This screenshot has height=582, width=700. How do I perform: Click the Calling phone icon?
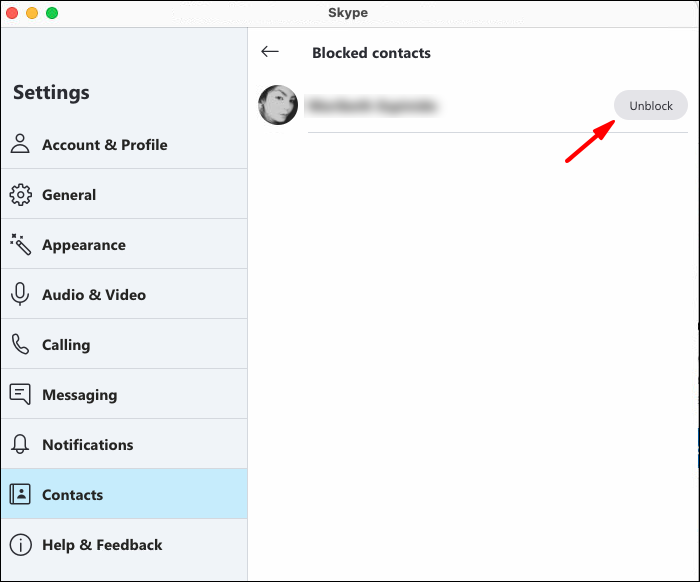coord(20,344)
